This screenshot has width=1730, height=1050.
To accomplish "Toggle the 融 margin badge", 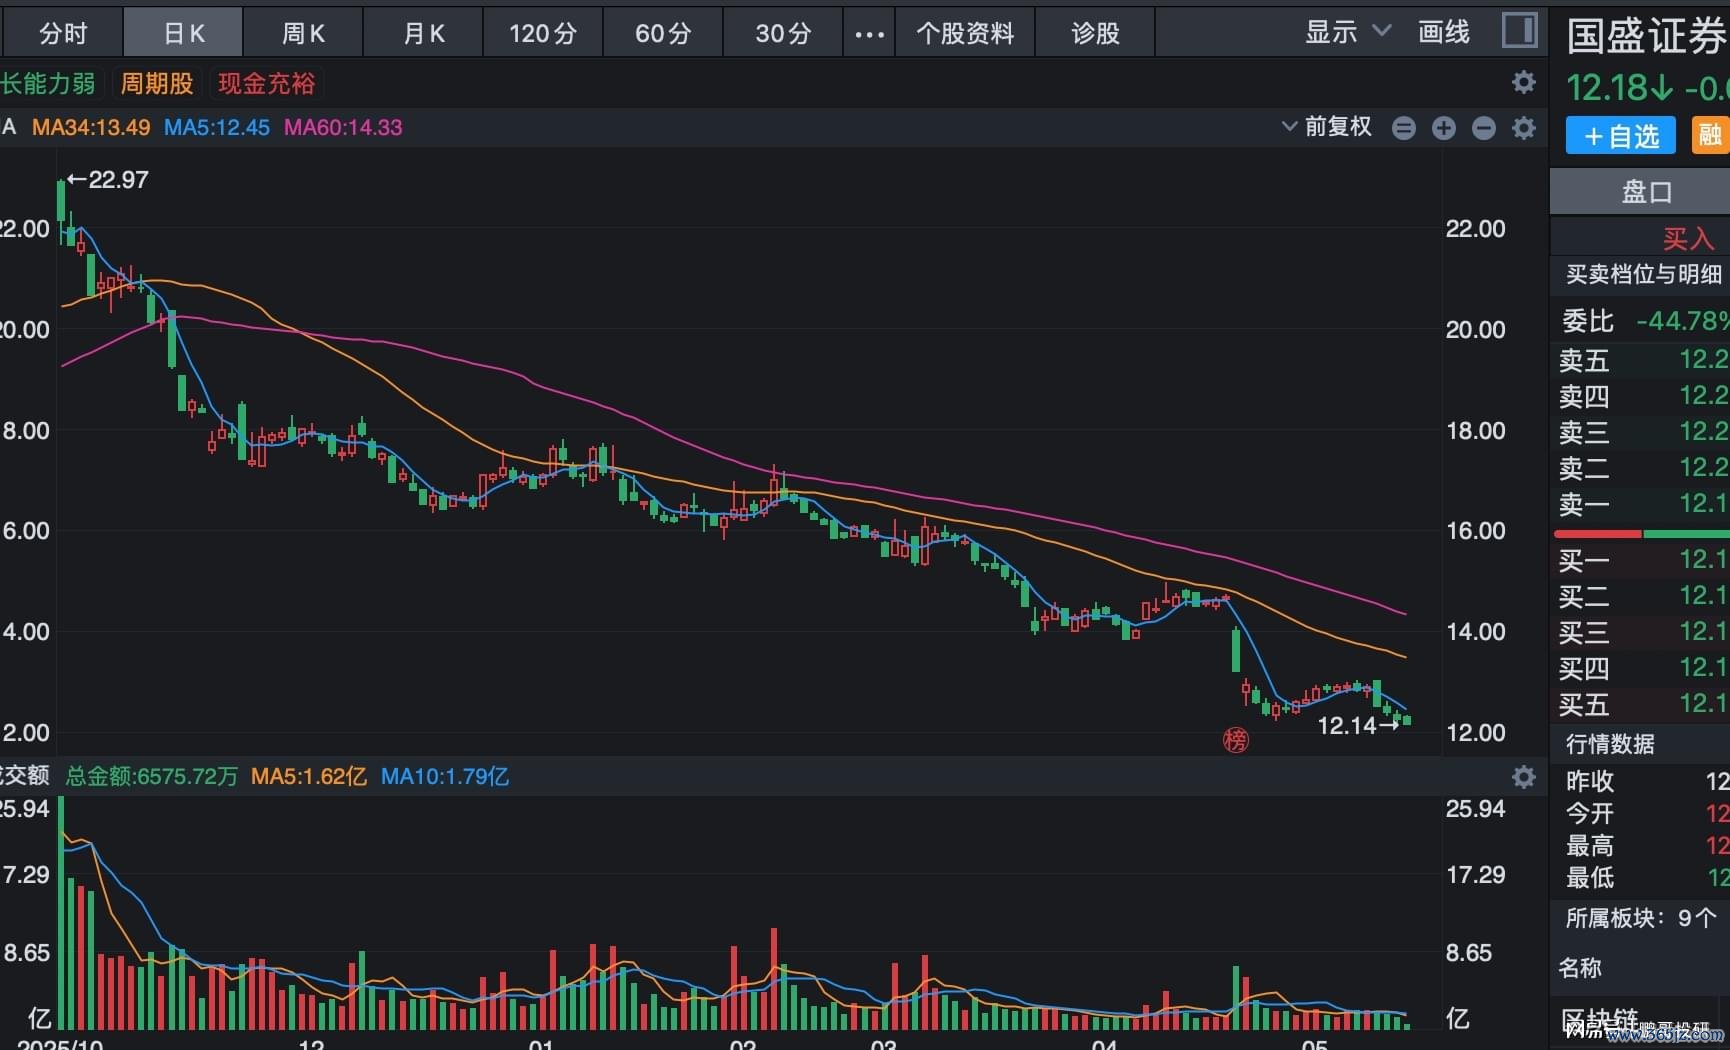I will [1710, 135].
